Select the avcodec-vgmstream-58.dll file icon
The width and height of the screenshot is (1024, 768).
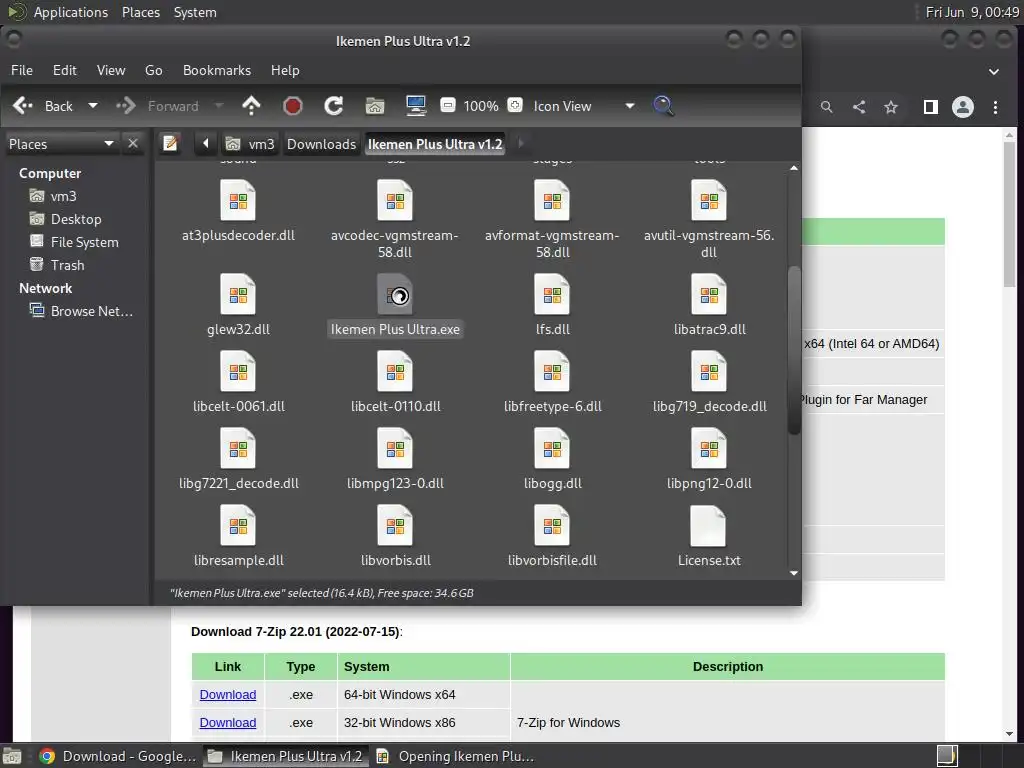(395, 200)
